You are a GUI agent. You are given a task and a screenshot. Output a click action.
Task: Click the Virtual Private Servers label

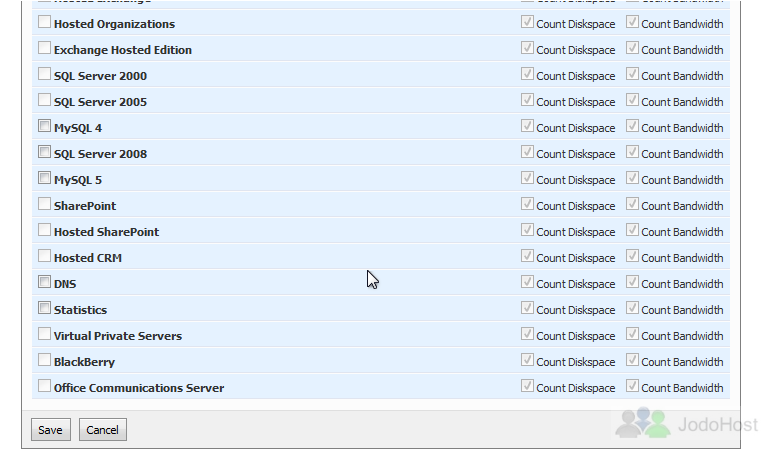click(118, 336)
